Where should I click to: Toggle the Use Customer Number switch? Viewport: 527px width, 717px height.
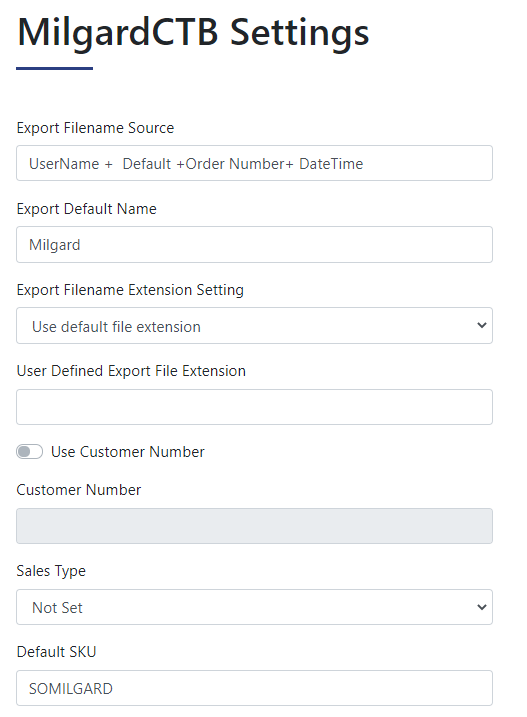click(x=29, y=452)
